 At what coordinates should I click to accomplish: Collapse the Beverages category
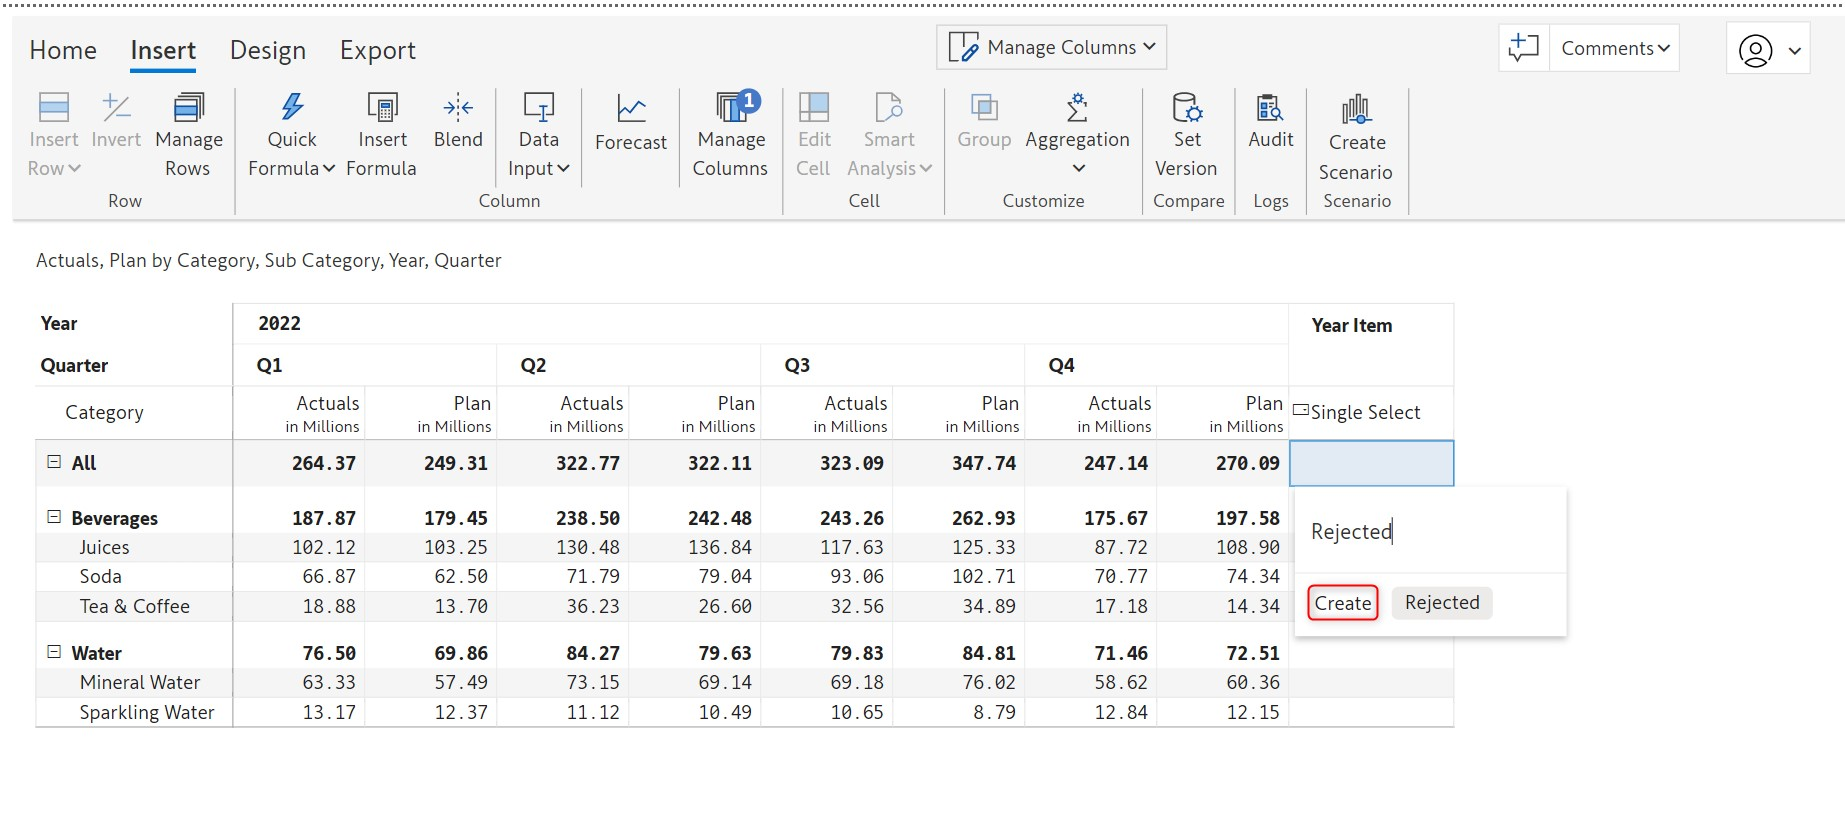(54, 517)
